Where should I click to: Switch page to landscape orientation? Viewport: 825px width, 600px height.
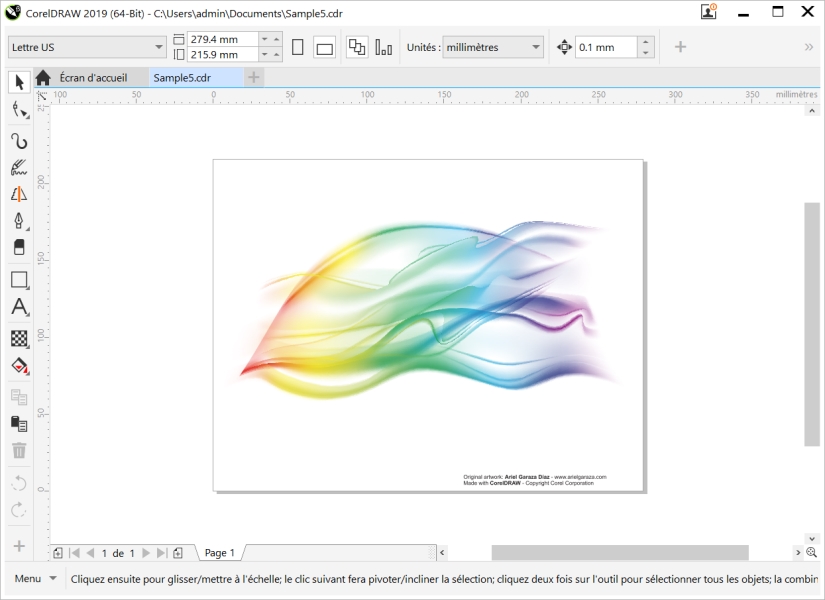(324, 47)
